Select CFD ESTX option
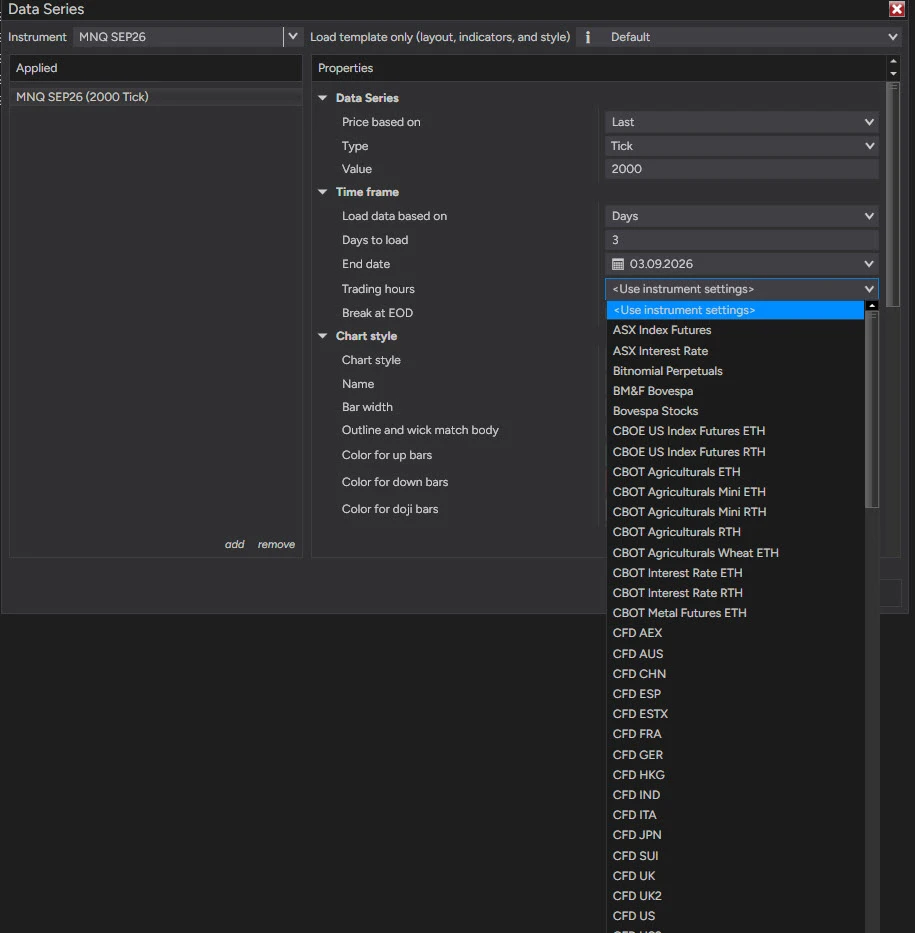 [x=735, y=714]
